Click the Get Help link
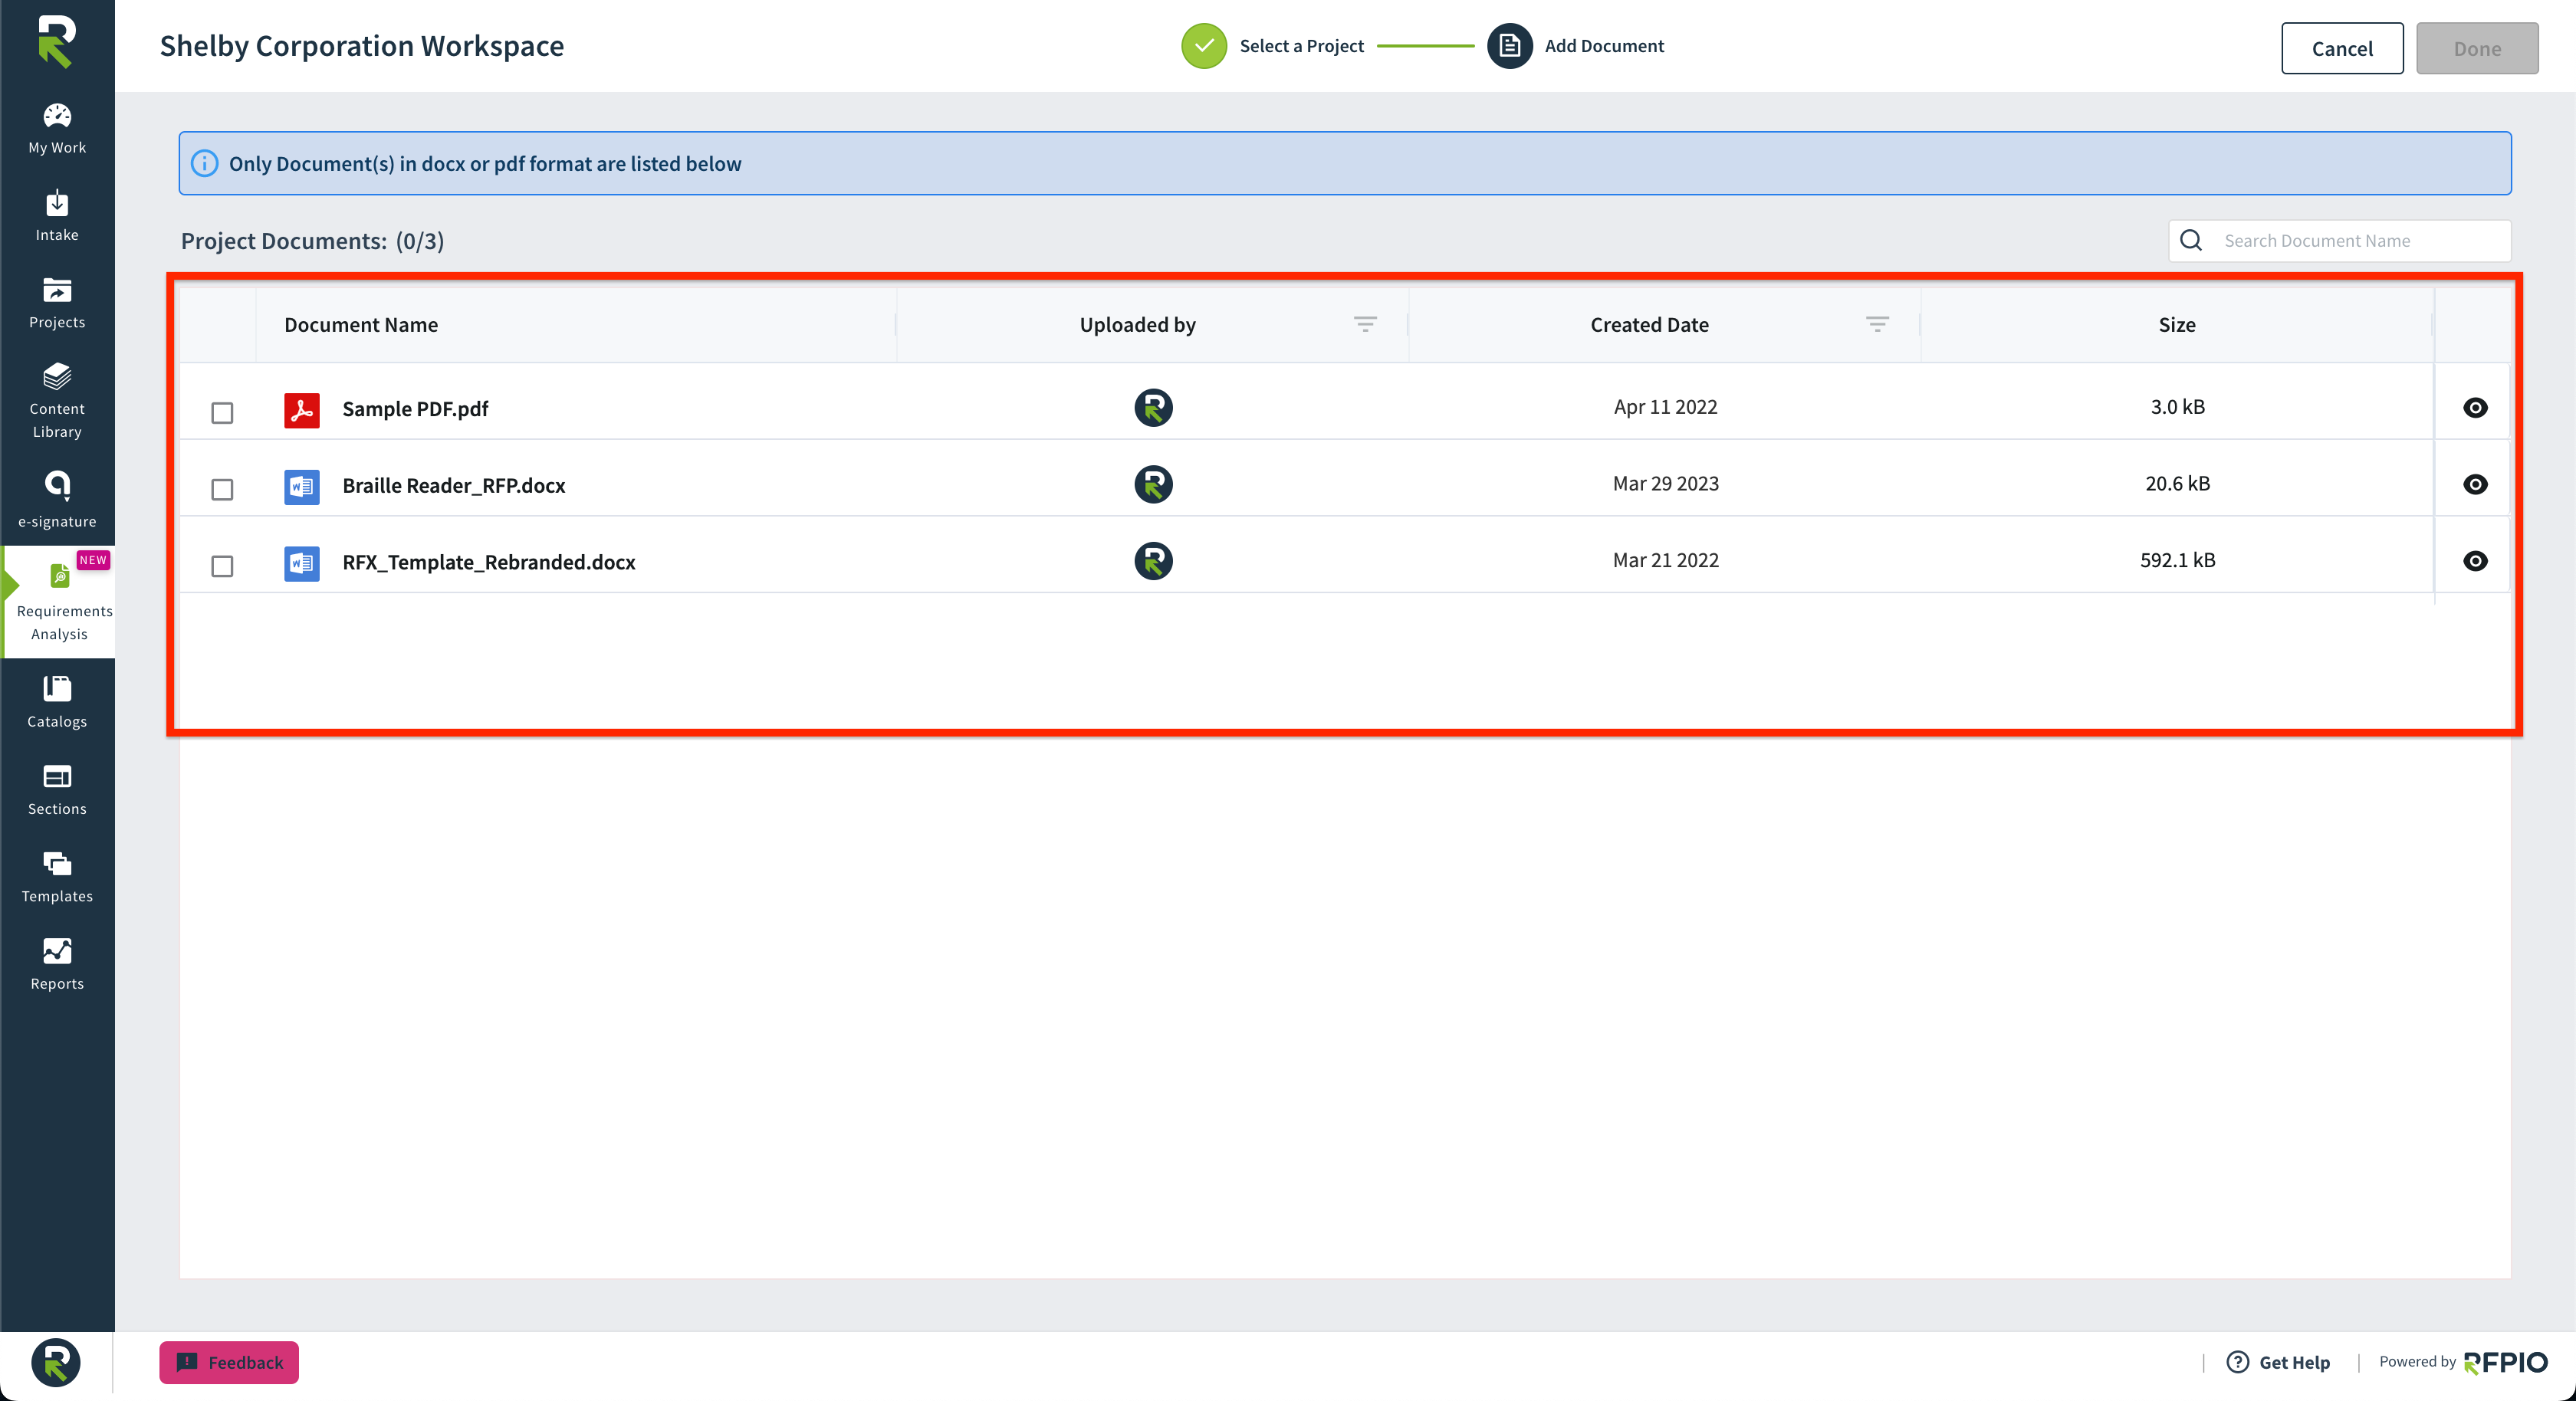2576x1401 pixels. 2294,1362
